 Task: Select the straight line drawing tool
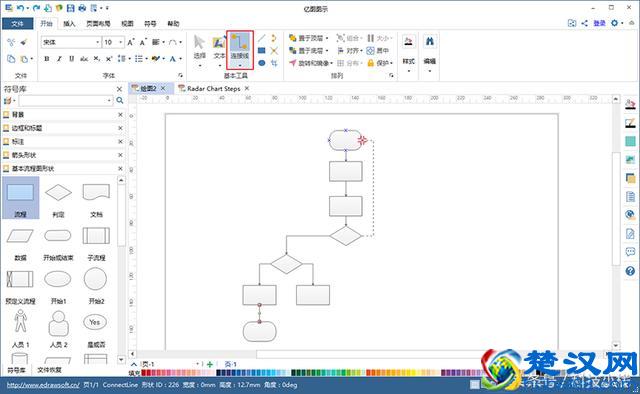(262, 38)
